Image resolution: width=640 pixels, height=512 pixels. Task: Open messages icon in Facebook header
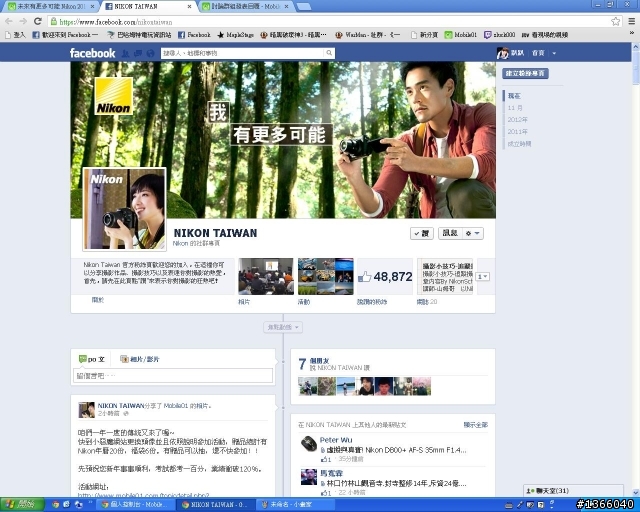138,53
